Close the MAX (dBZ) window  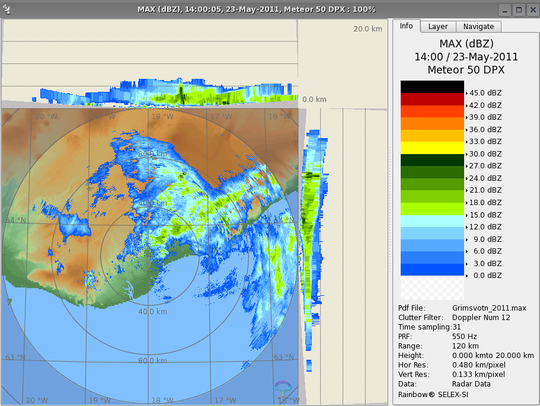pyautogui.click(x=533, y=10)
